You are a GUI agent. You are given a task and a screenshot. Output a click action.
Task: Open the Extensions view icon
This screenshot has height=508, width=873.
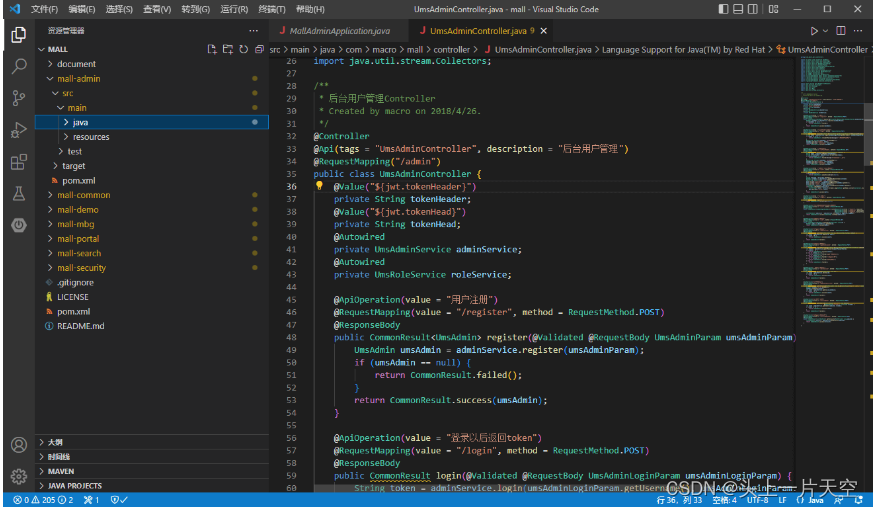[x=18, y=162]
